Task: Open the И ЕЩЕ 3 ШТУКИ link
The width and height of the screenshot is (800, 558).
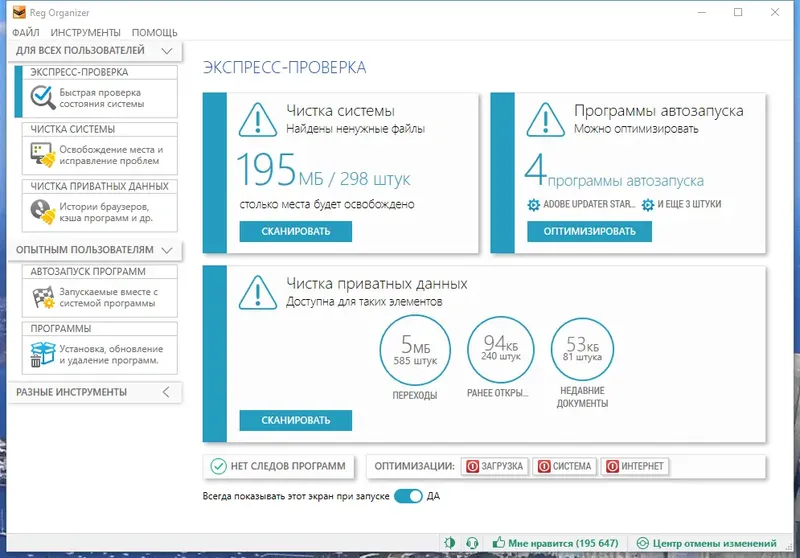Action: click(689, 204)
